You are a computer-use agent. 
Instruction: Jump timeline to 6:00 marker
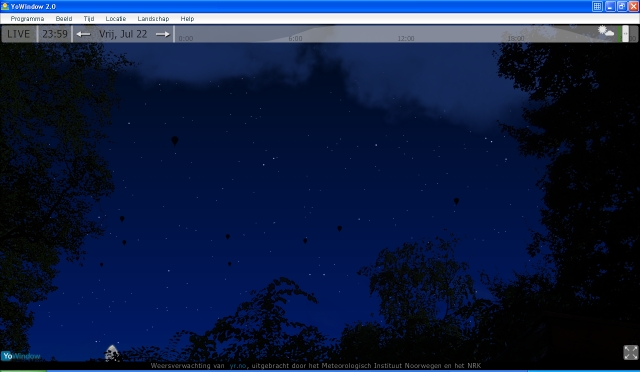click(x=296, y=38)
